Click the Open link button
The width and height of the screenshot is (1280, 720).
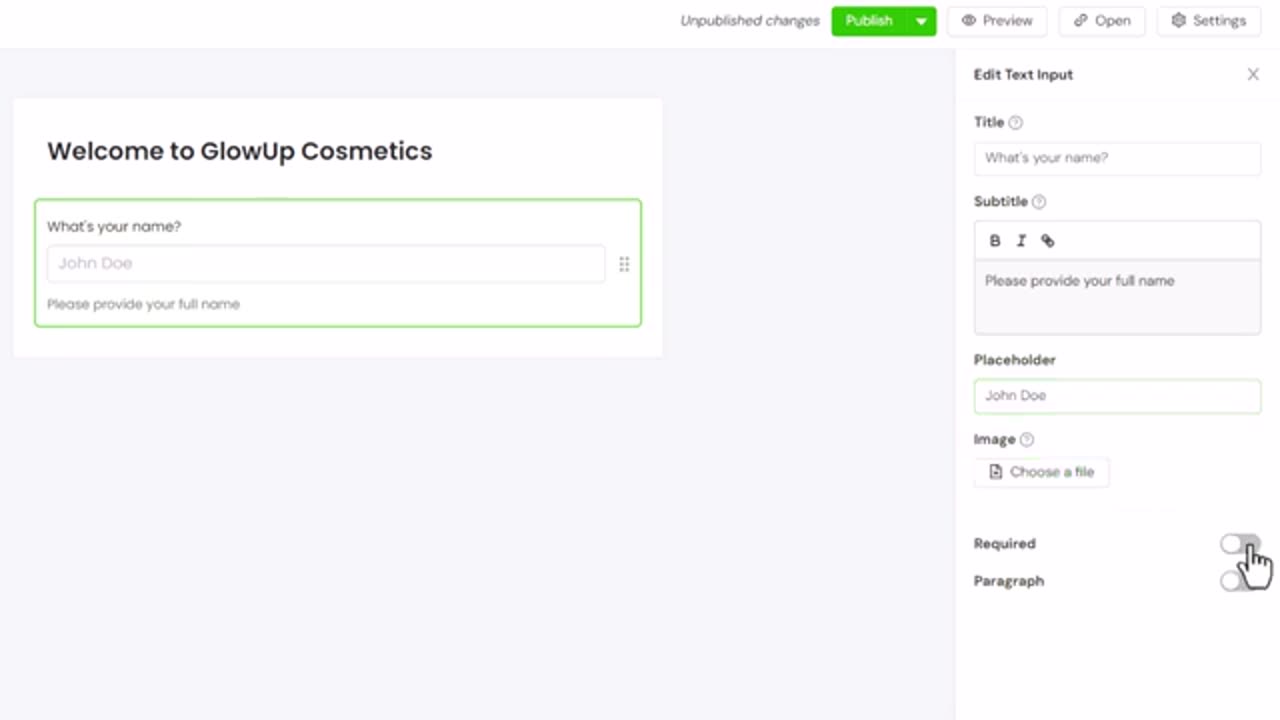[x=1102, y=21]
